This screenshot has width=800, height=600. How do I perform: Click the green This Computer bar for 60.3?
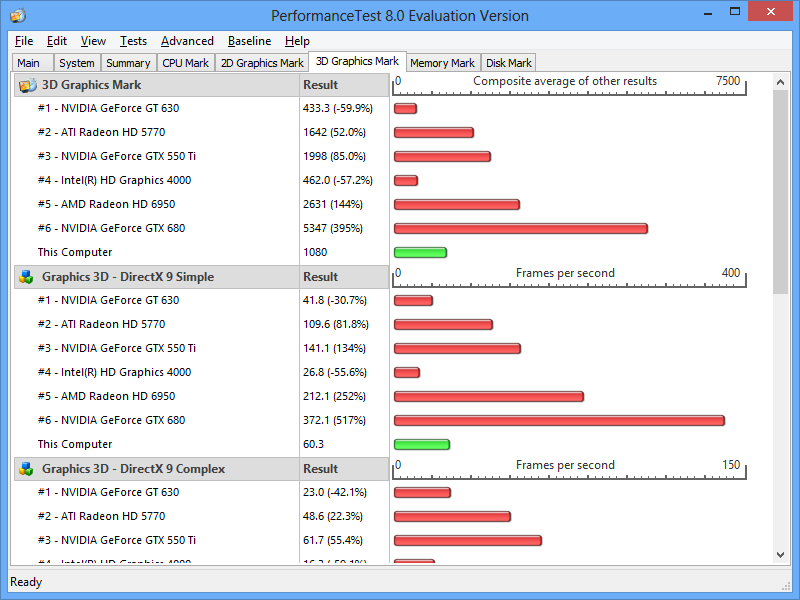coord(422,444)
